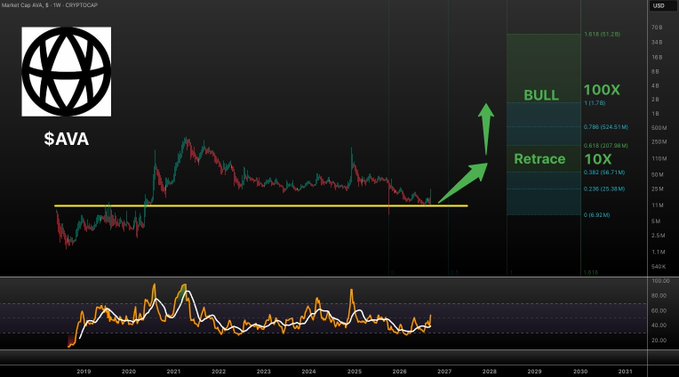Click the 50M price axis label
Image resolution: width=679 pixels, height=377 pixels.
tap(657, 175)
